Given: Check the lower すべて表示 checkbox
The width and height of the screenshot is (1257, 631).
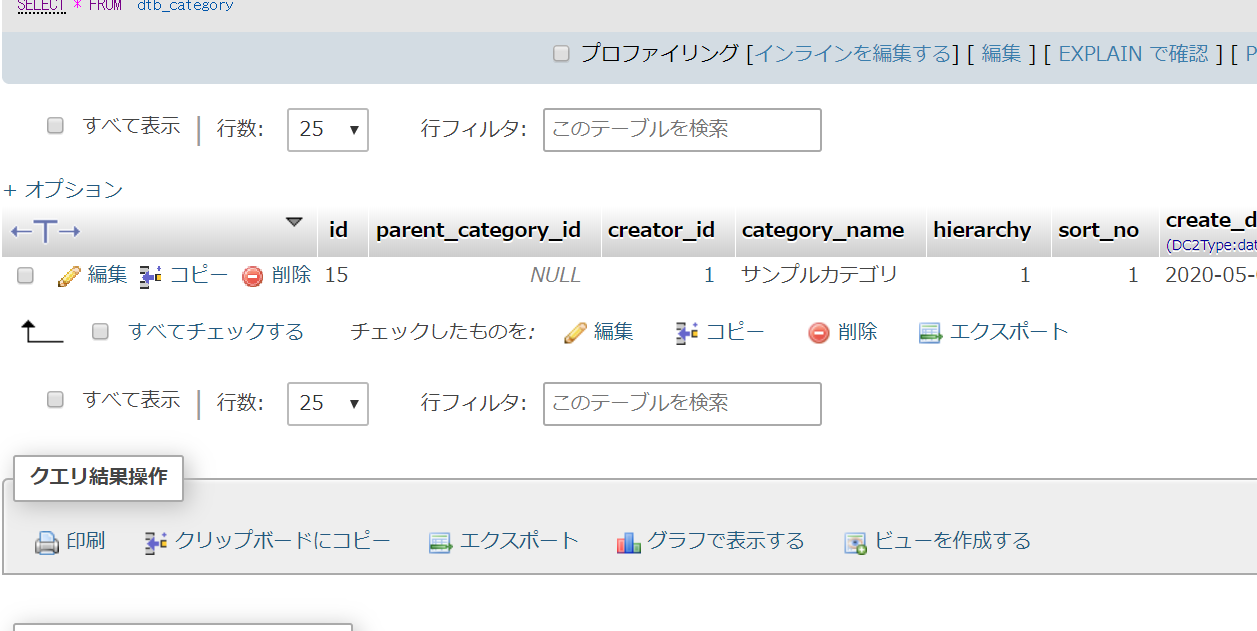Looking at the screenshot, I should (x=56, y=400).
